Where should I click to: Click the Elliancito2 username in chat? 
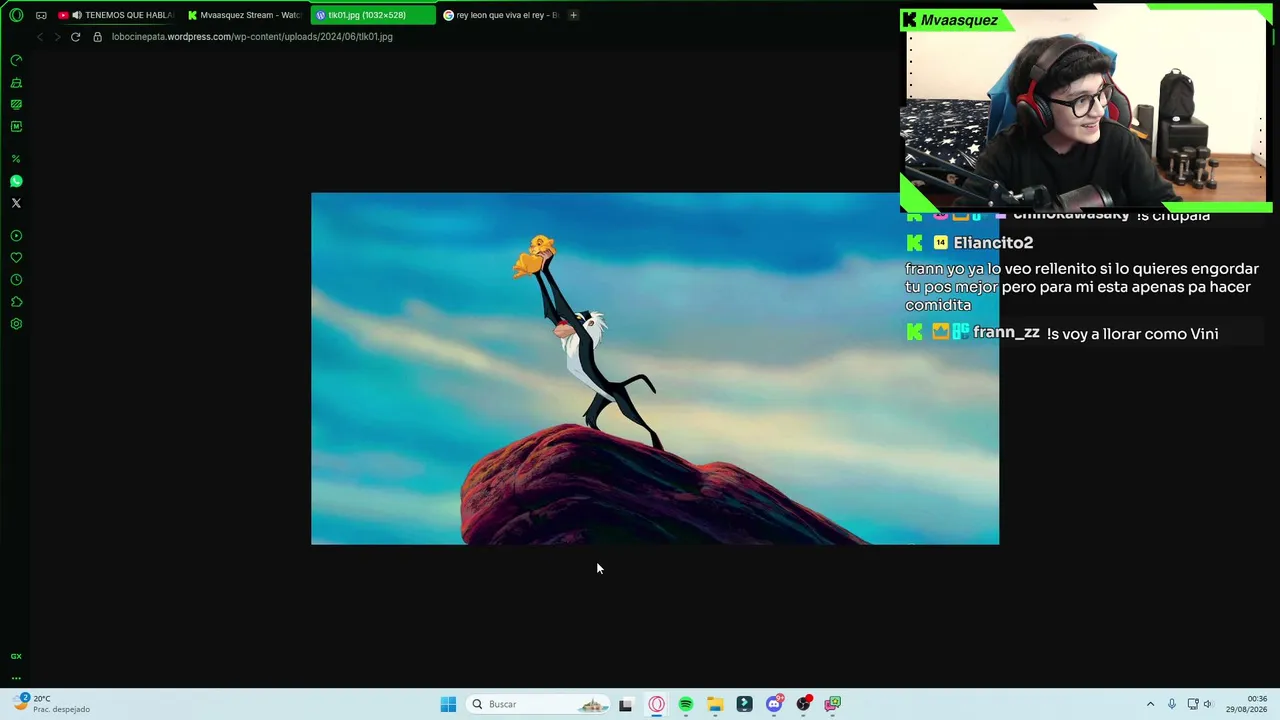[x=993, y=243]
